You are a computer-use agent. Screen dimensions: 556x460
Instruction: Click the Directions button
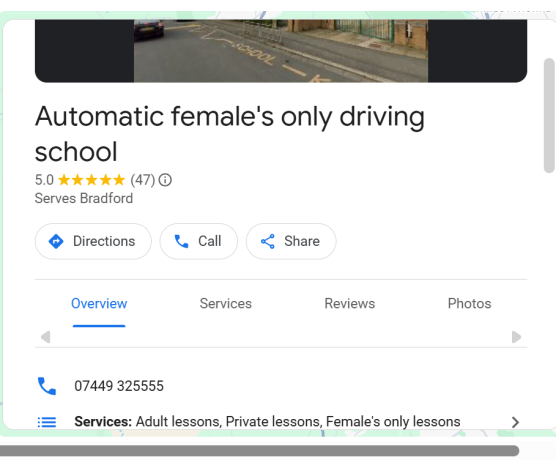tap(93, 241)
